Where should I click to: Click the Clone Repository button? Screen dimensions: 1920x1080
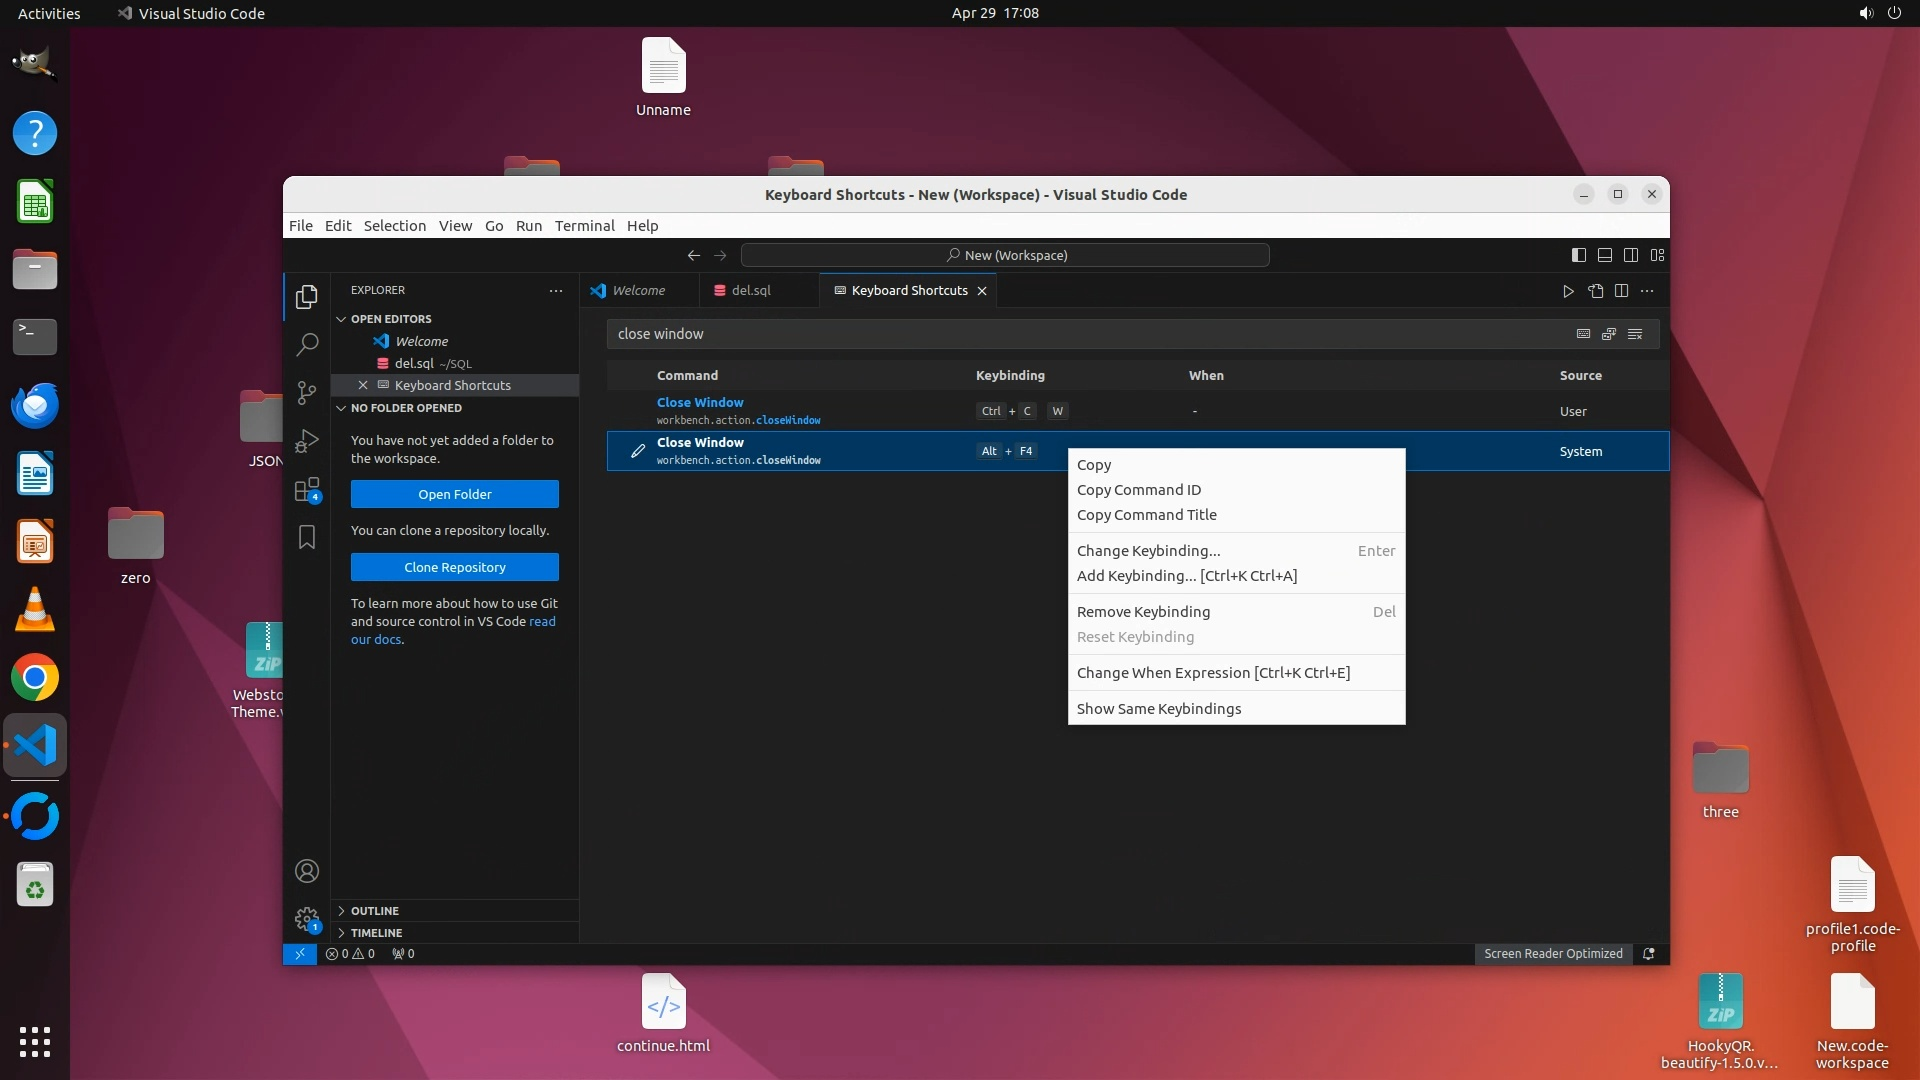pos(454,567)
